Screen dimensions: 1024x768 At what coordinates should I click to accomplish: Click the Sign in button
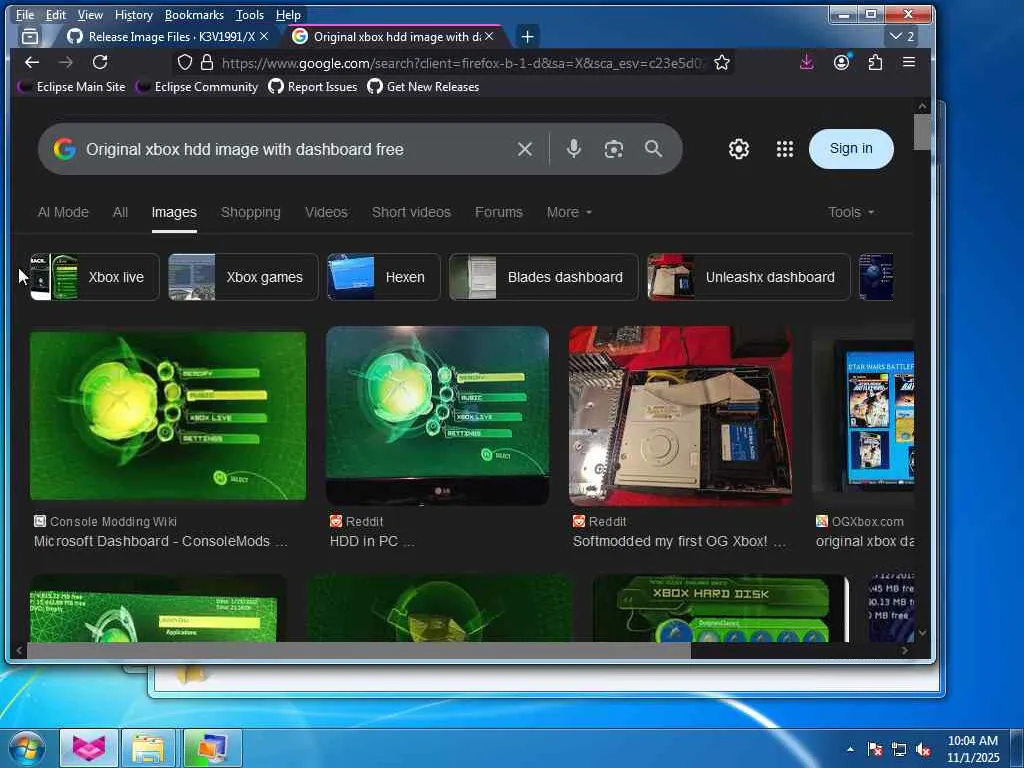[x=851, y=148]
